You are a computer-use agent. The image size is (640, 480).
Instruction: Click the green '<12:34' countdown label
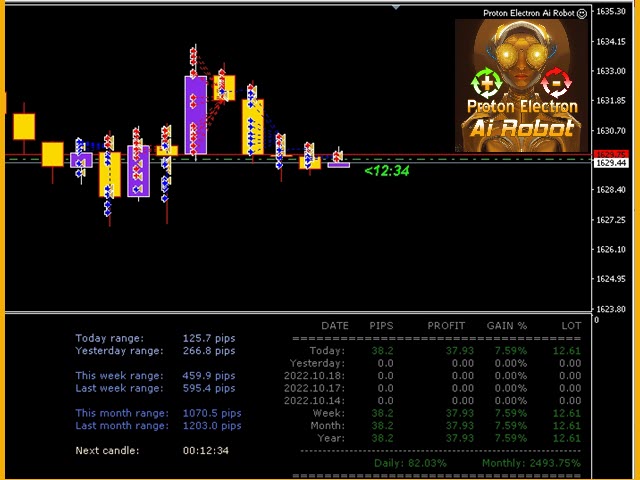387,171
